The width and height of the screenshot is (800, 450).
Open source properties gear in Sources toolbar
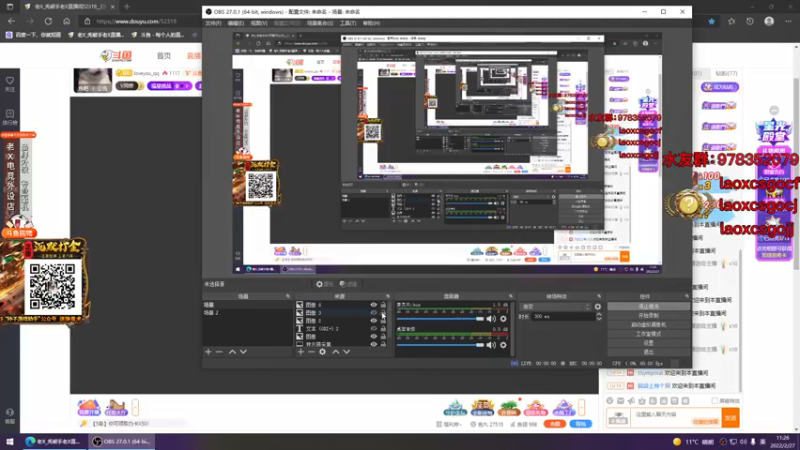322,352
